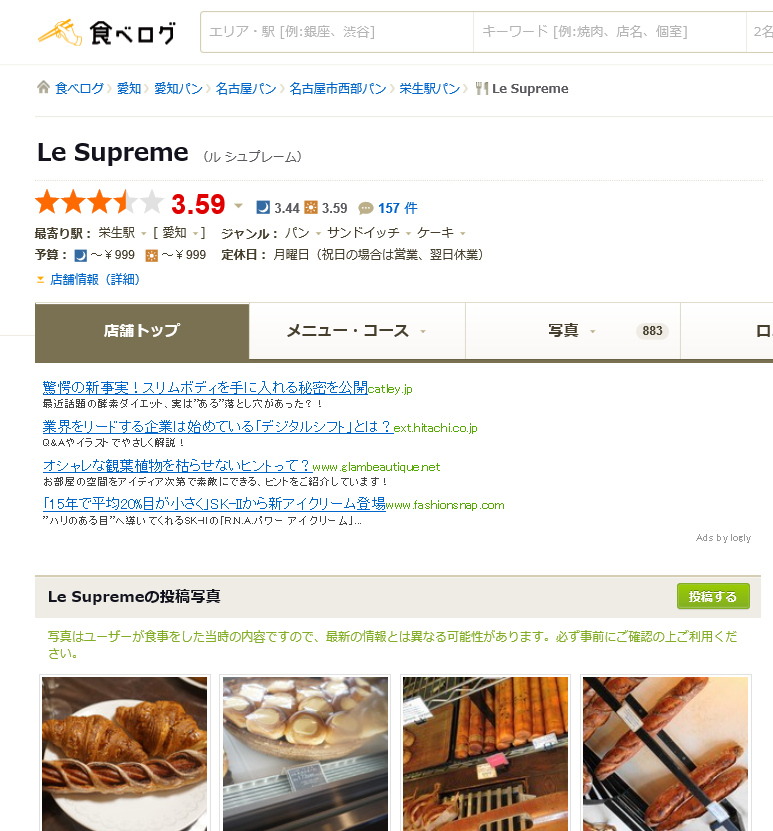Image resolution: width=773 pixels, height=831 pixels.
Task: Open the メニュー・コース tab
Action: 357,331
